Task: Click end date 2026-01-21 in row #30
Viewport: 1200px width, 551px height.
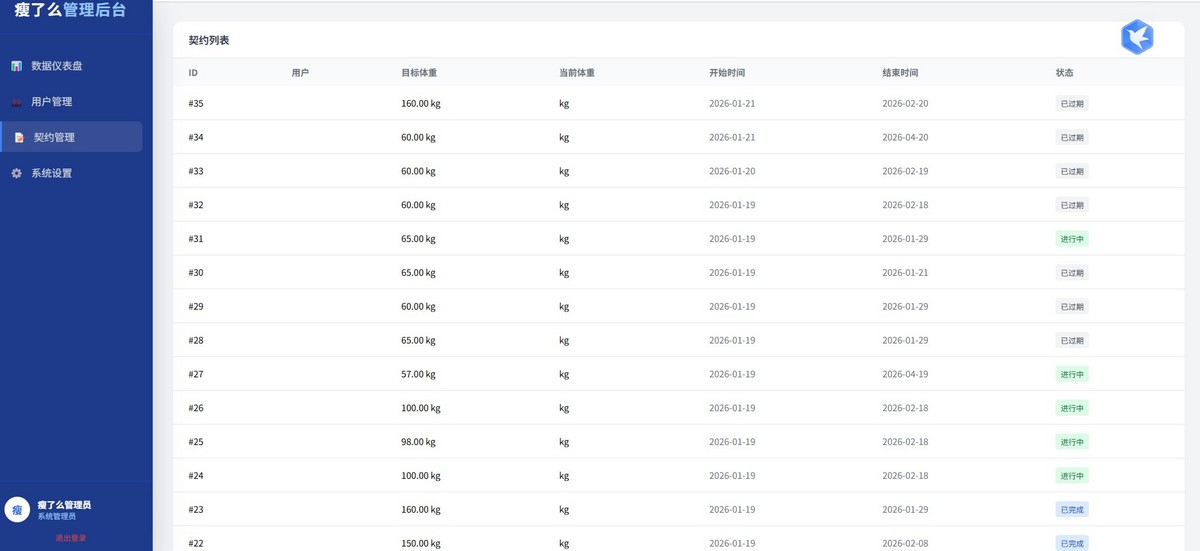Action: (905, 273)
